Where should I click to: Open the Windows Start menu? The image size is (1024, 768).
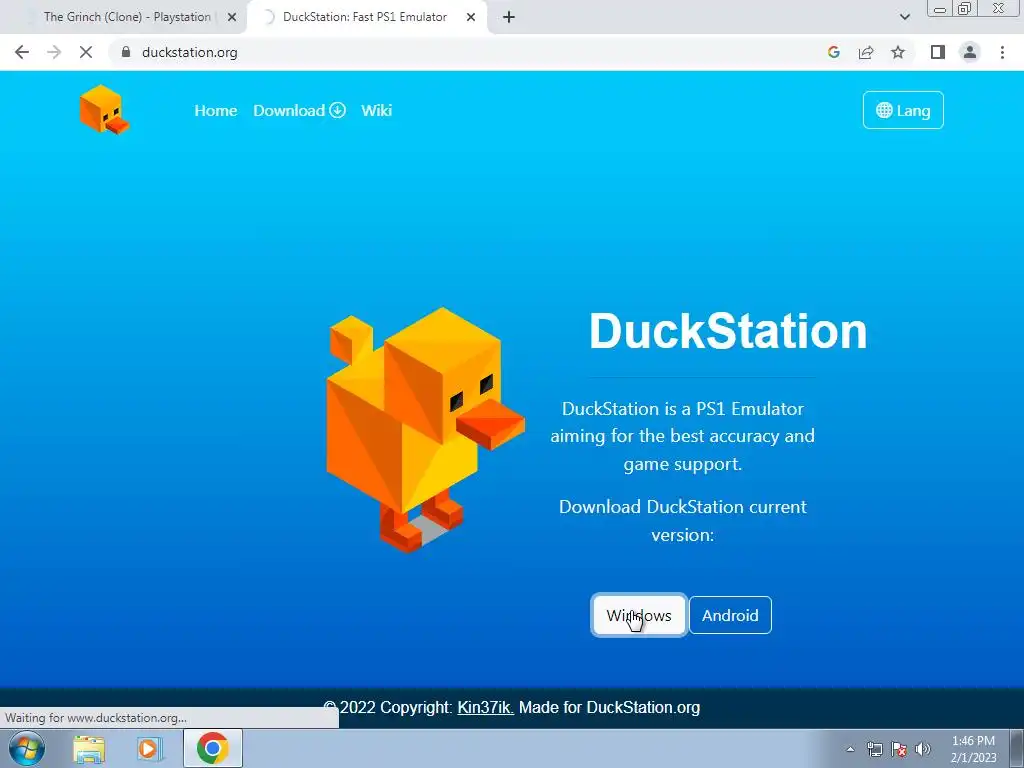[27, 748]
